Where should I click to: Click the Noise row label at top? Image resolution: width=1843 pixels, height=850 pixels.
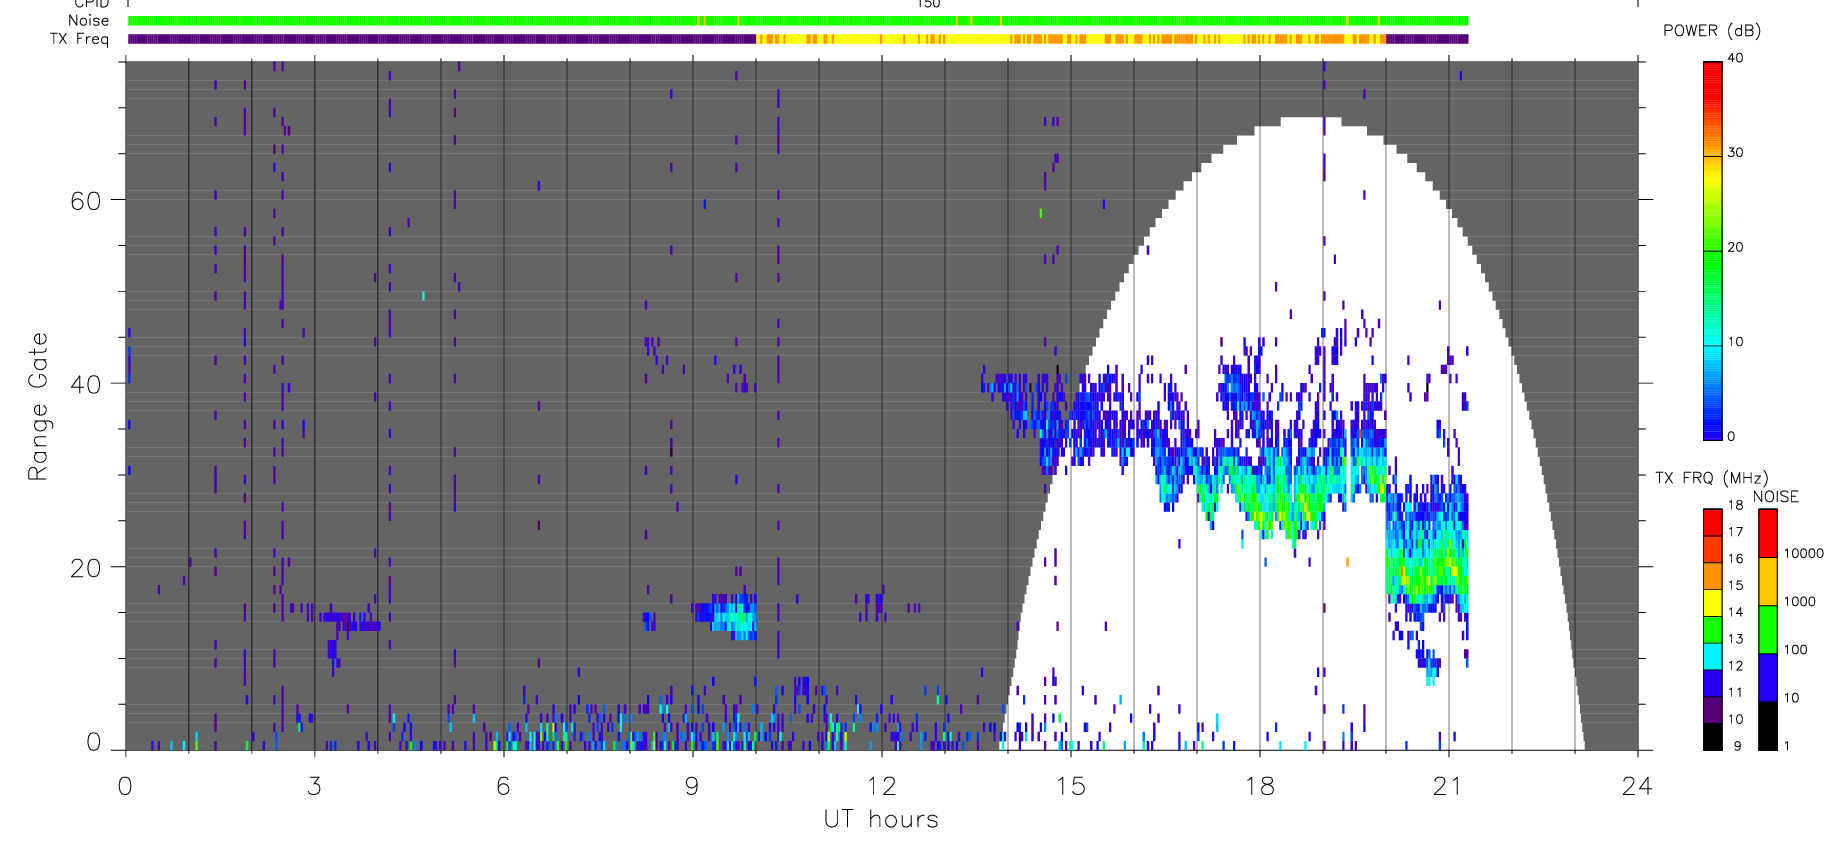point(88,20)
